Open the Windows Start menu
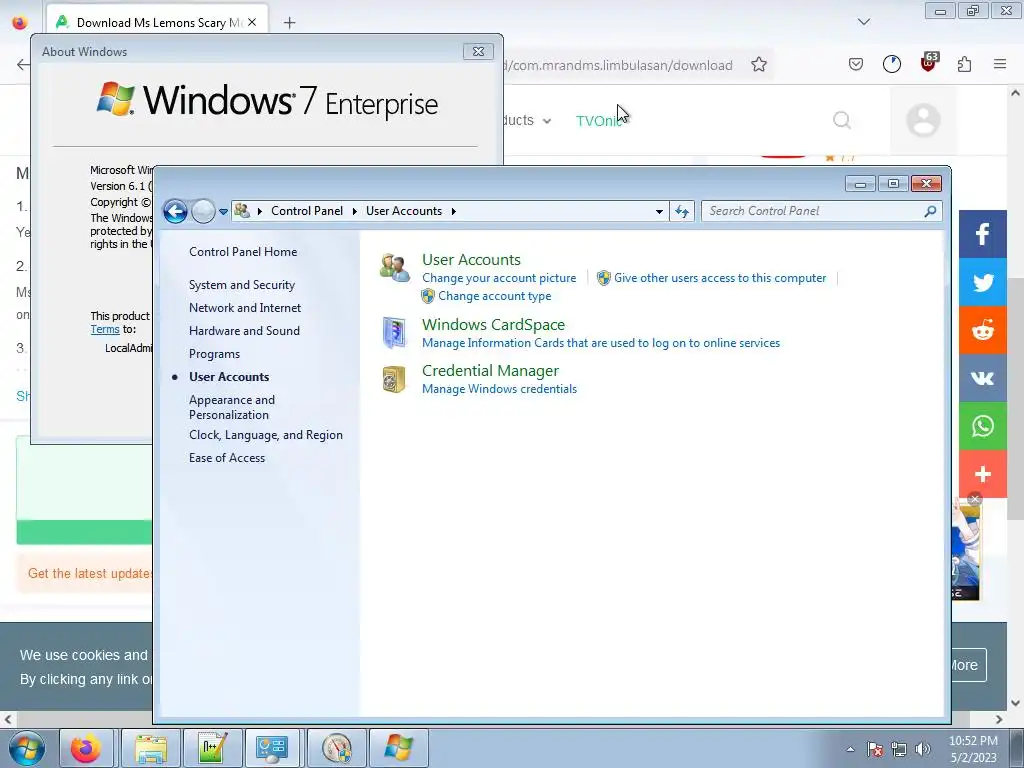1024x768 pixels. 27,748
